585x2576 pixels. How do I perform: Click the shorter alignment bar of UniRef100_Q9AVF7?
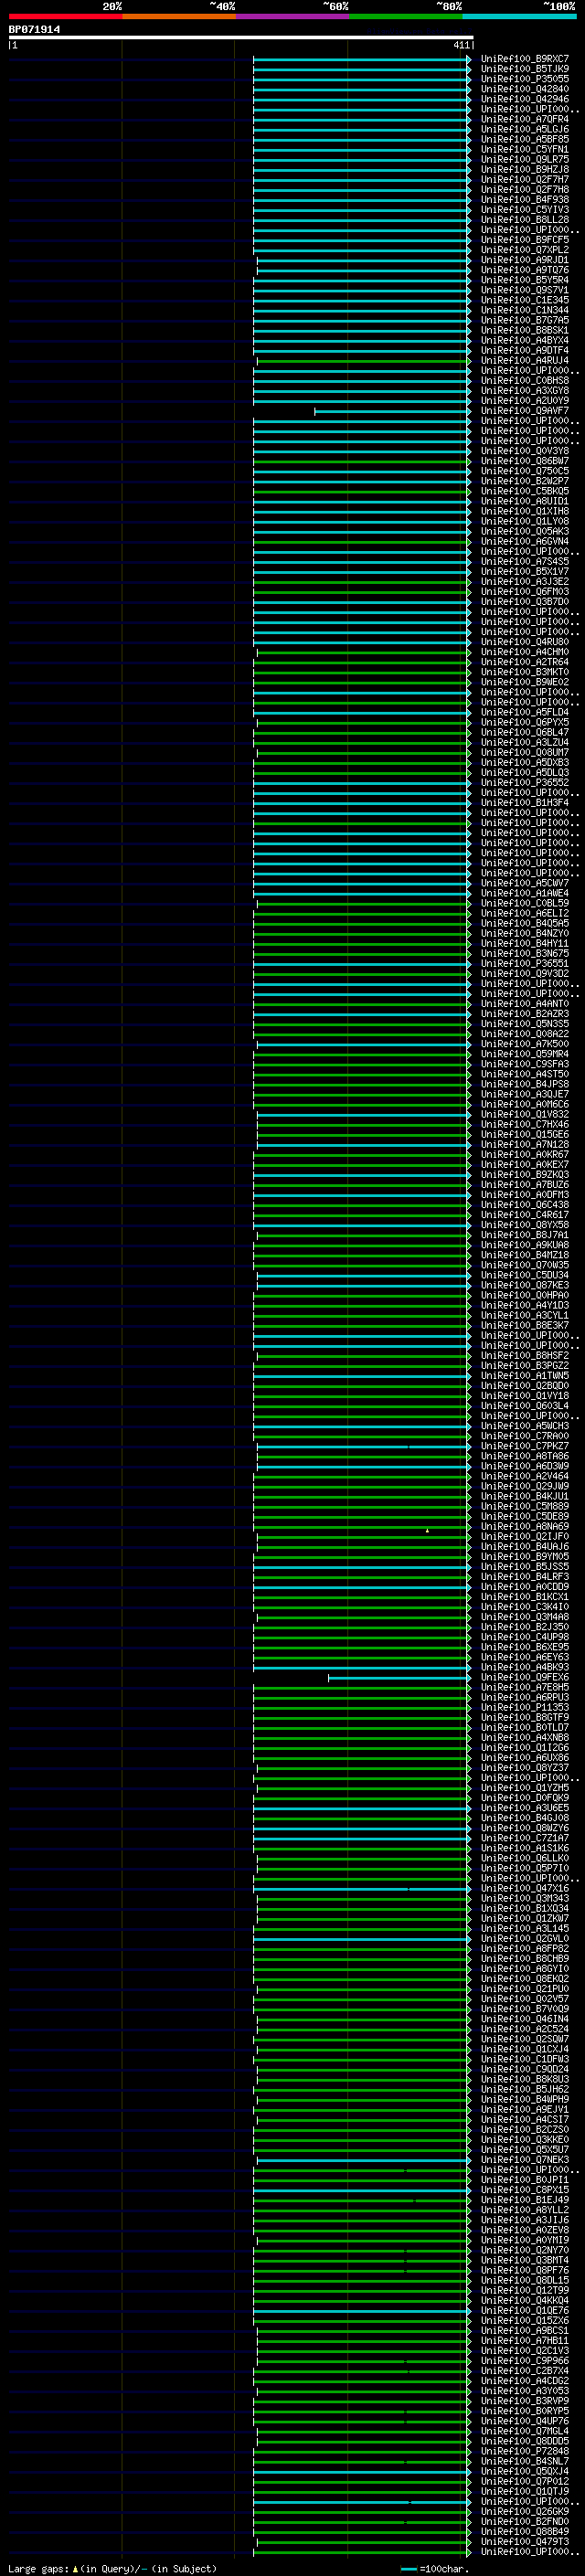click(391, 411)
